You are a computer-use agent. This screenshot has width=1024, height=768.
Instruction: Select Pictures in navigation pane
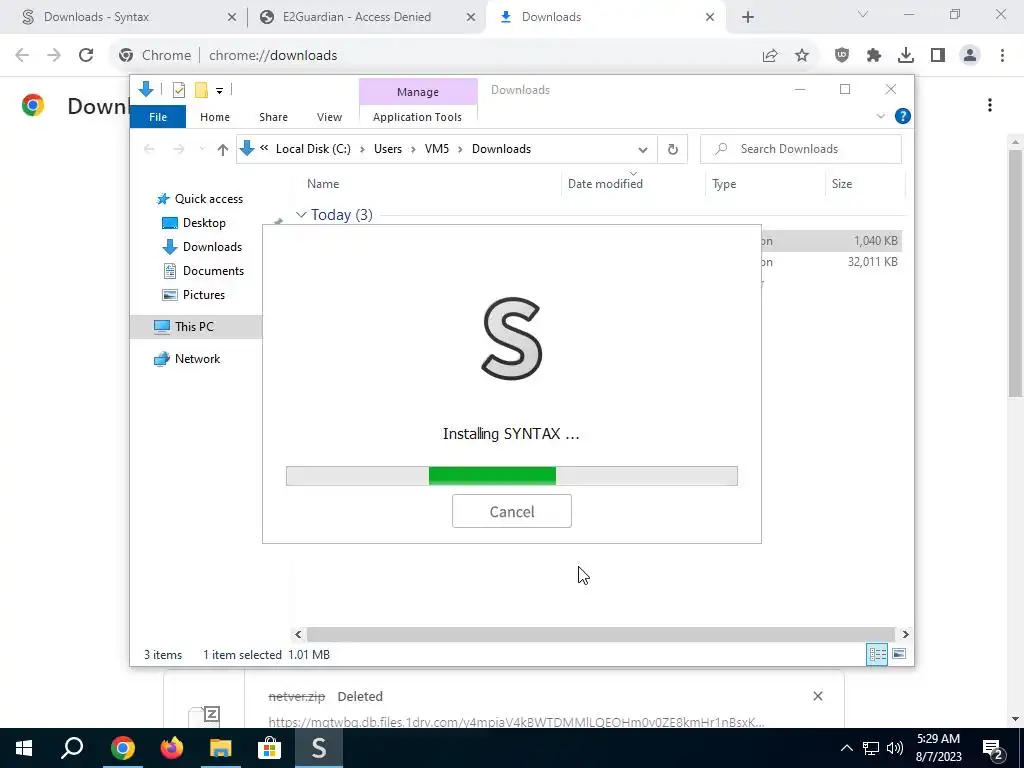[193, 295]
